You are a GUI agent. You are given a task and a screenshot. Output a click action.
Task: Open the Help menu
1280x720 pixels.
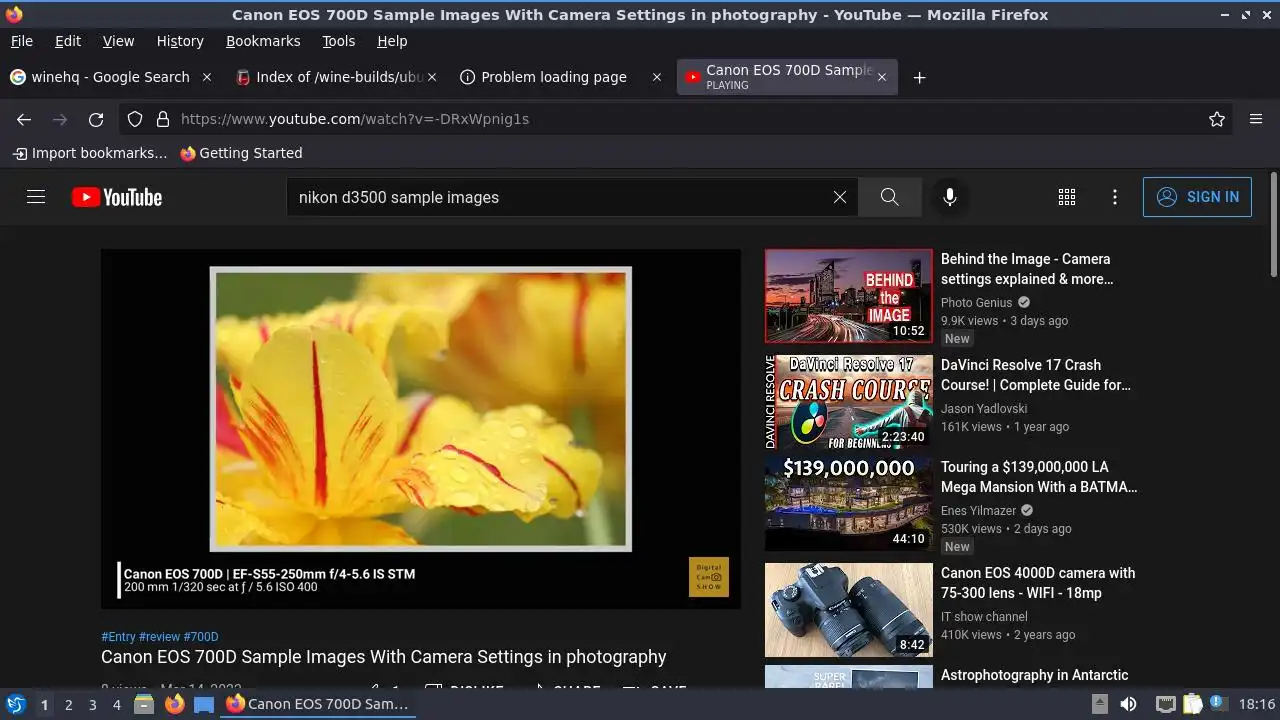(392, 41)
